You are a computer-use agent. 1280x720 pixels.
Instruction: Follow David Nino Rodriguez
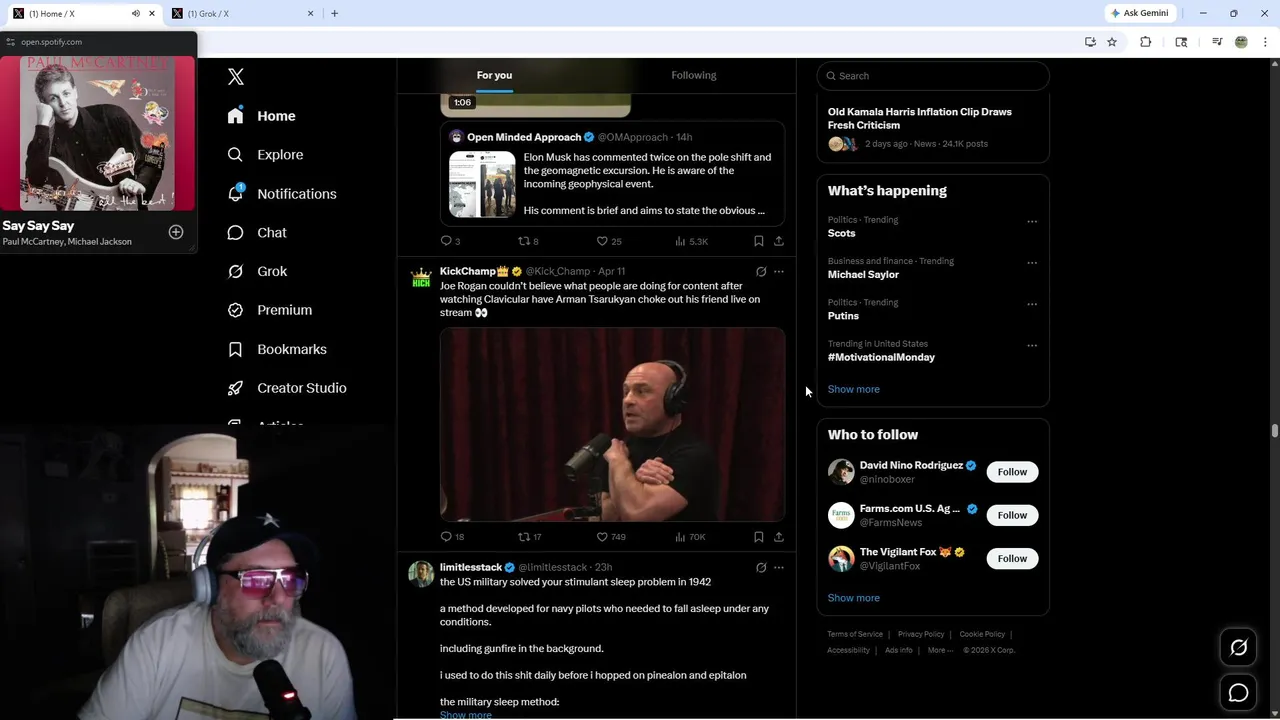tap(1012, 472)
